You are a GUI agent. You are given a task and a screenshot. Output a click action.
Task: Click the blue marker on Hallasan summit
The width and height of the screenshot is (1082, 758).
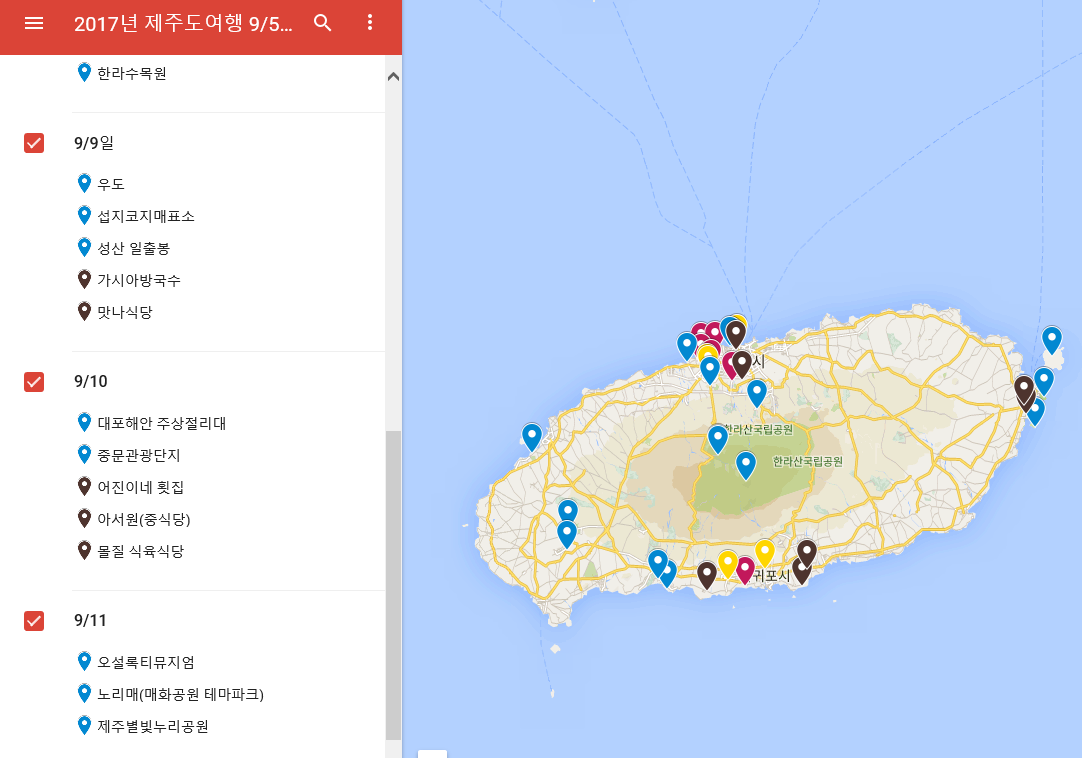[x=745, y=465]
